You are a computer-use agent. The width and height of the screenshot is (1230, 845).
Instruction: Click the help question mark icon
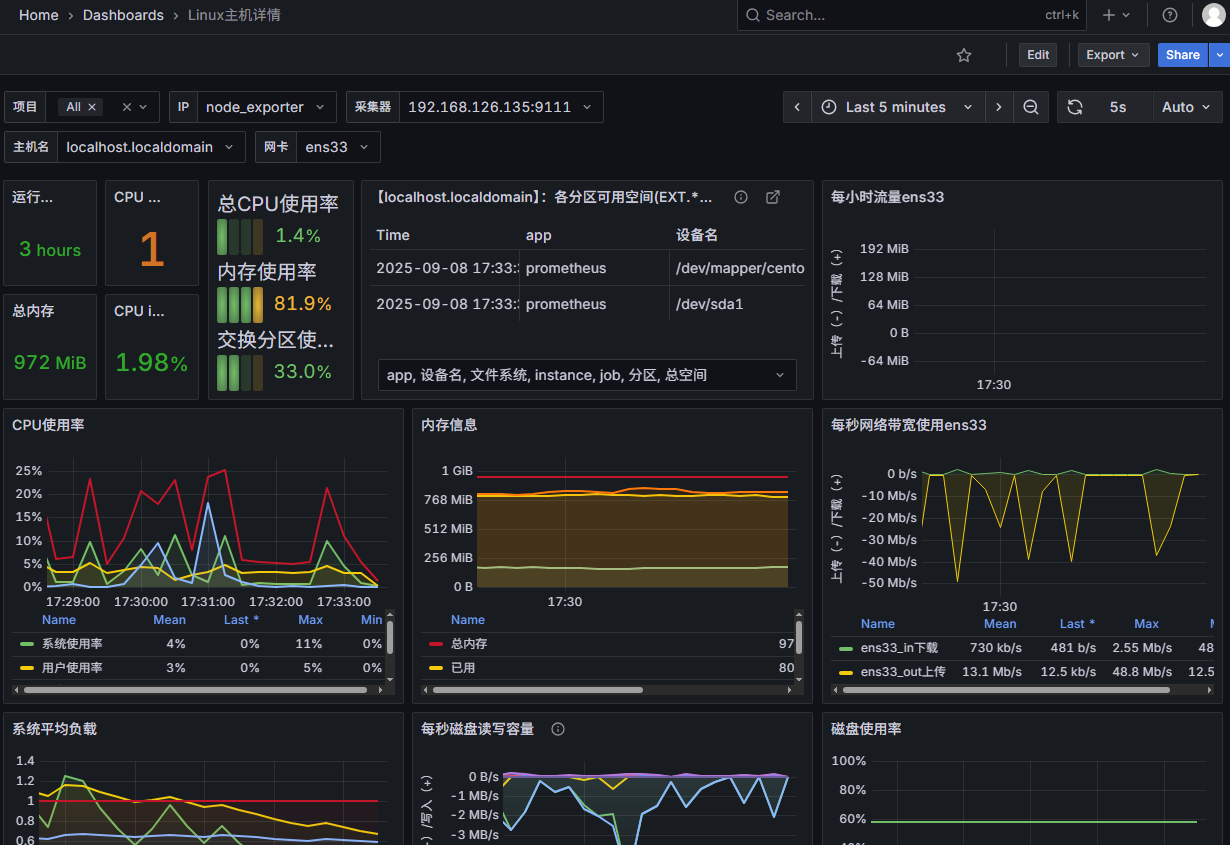[1169, 15]
